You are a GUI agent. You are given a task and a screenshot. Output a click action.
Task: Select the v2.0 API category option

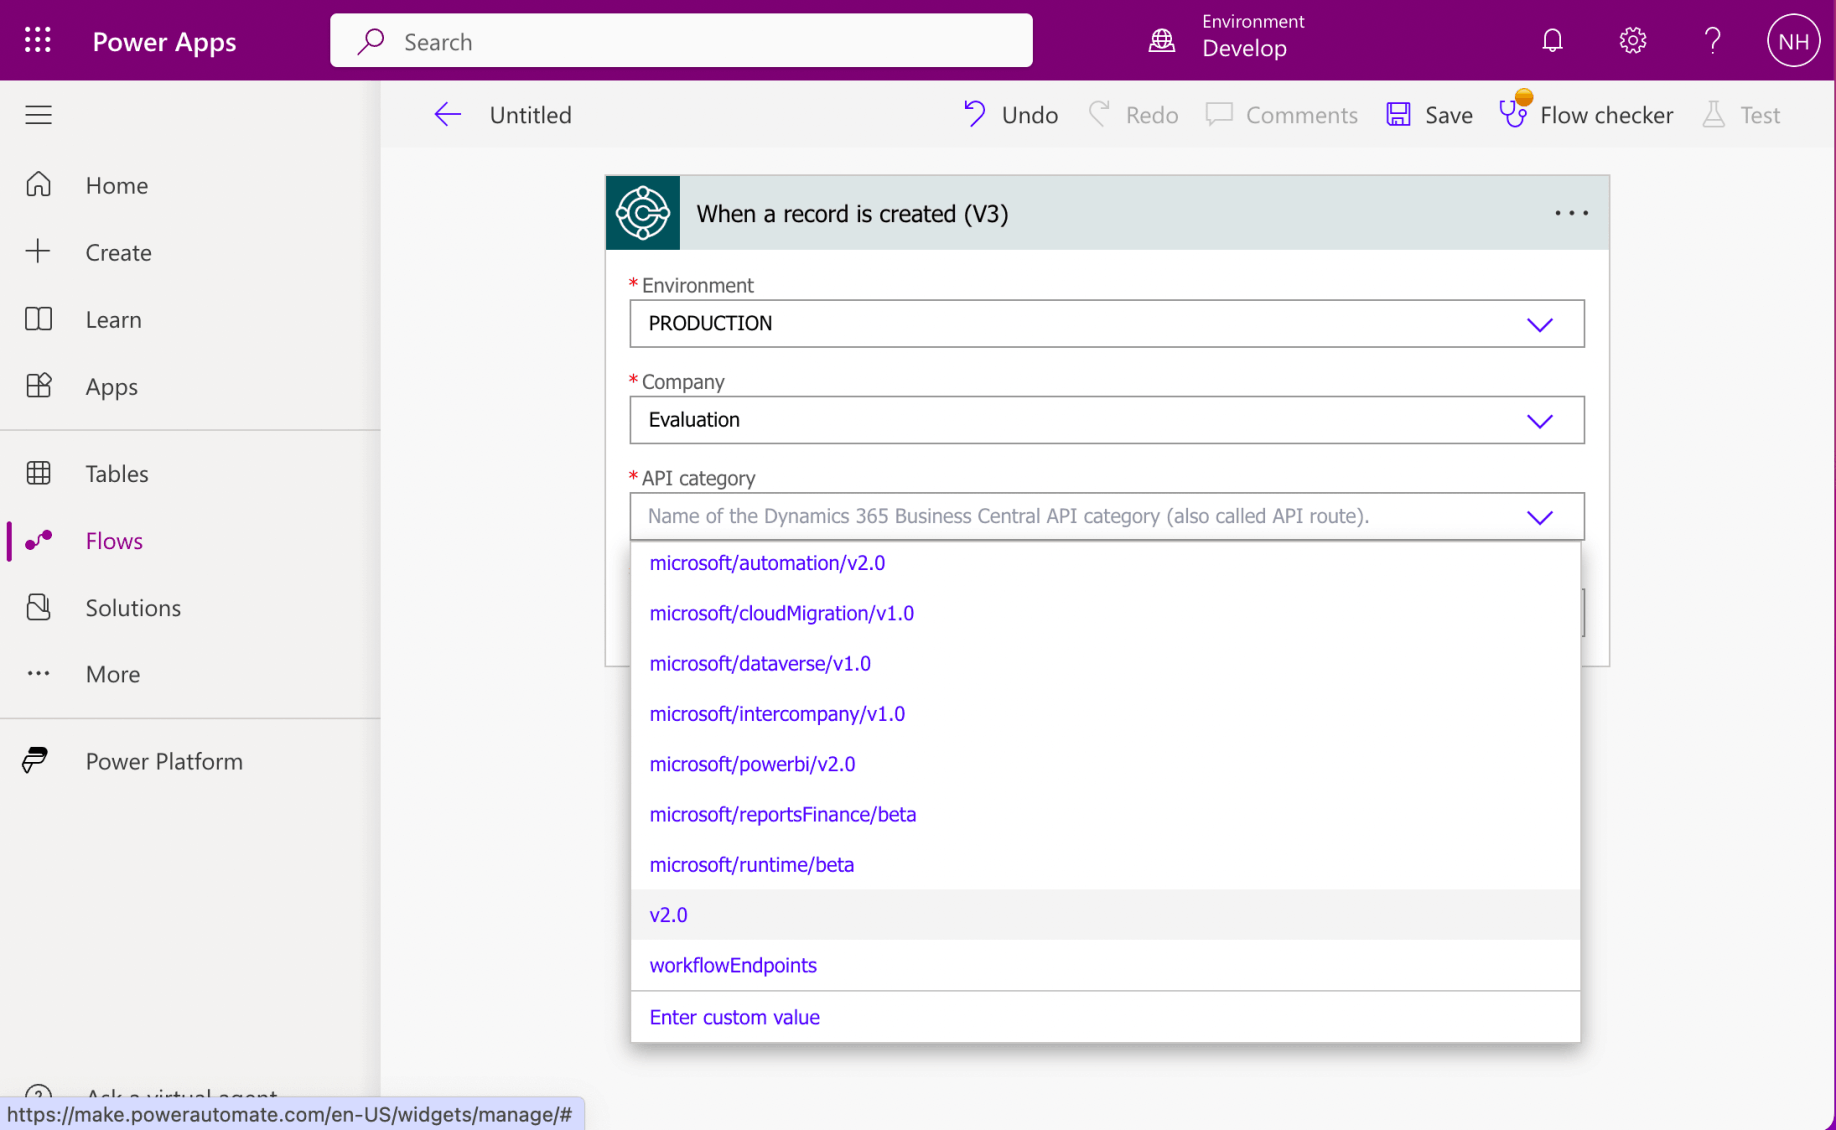point(669,915)
